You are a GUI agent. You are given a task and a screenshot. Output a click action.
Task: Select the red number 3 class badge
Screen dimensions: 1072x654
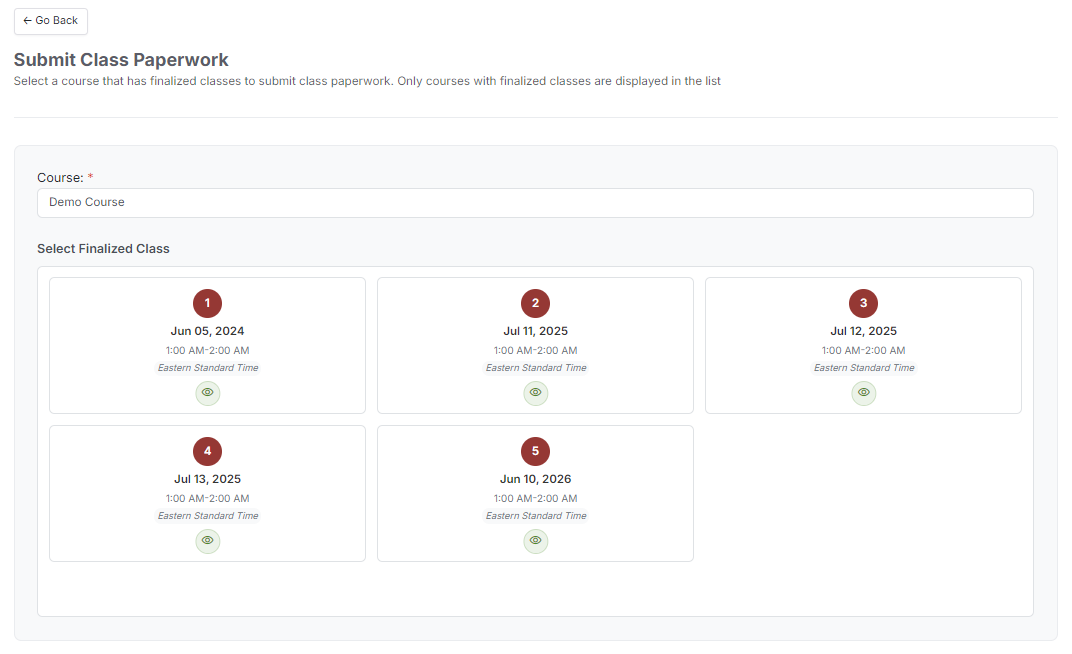tap(863, 303)
